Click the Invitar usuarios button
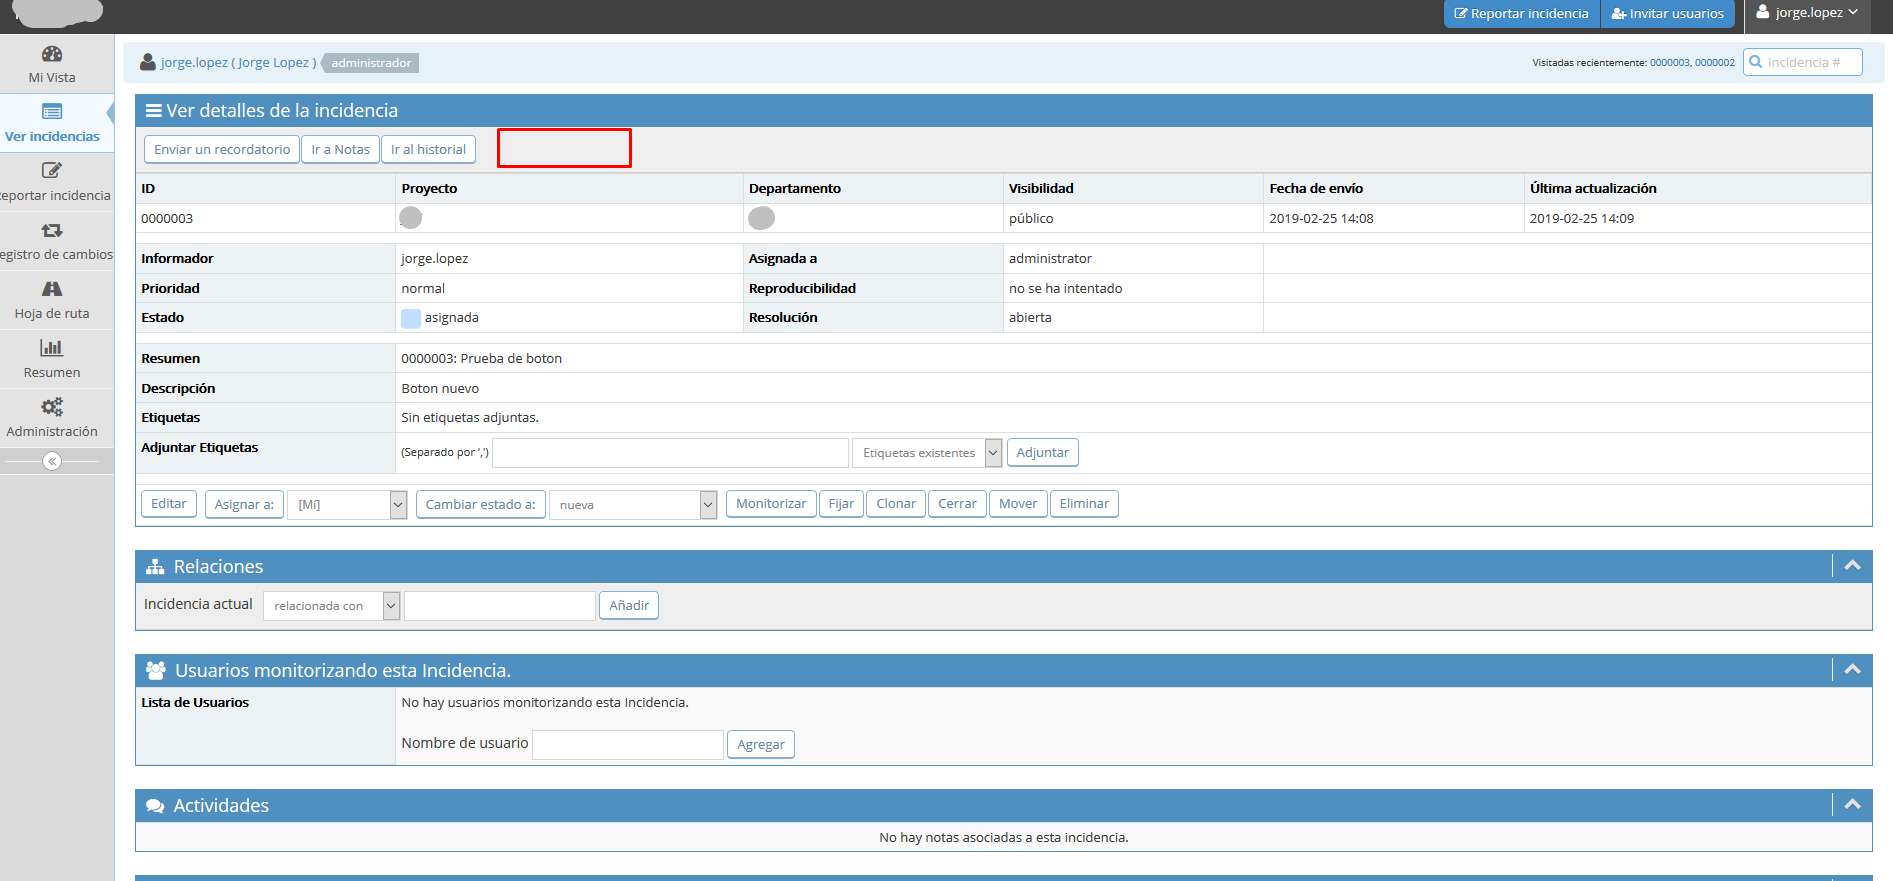This screenshot has width=1893, height=881. coord(1667,14)
